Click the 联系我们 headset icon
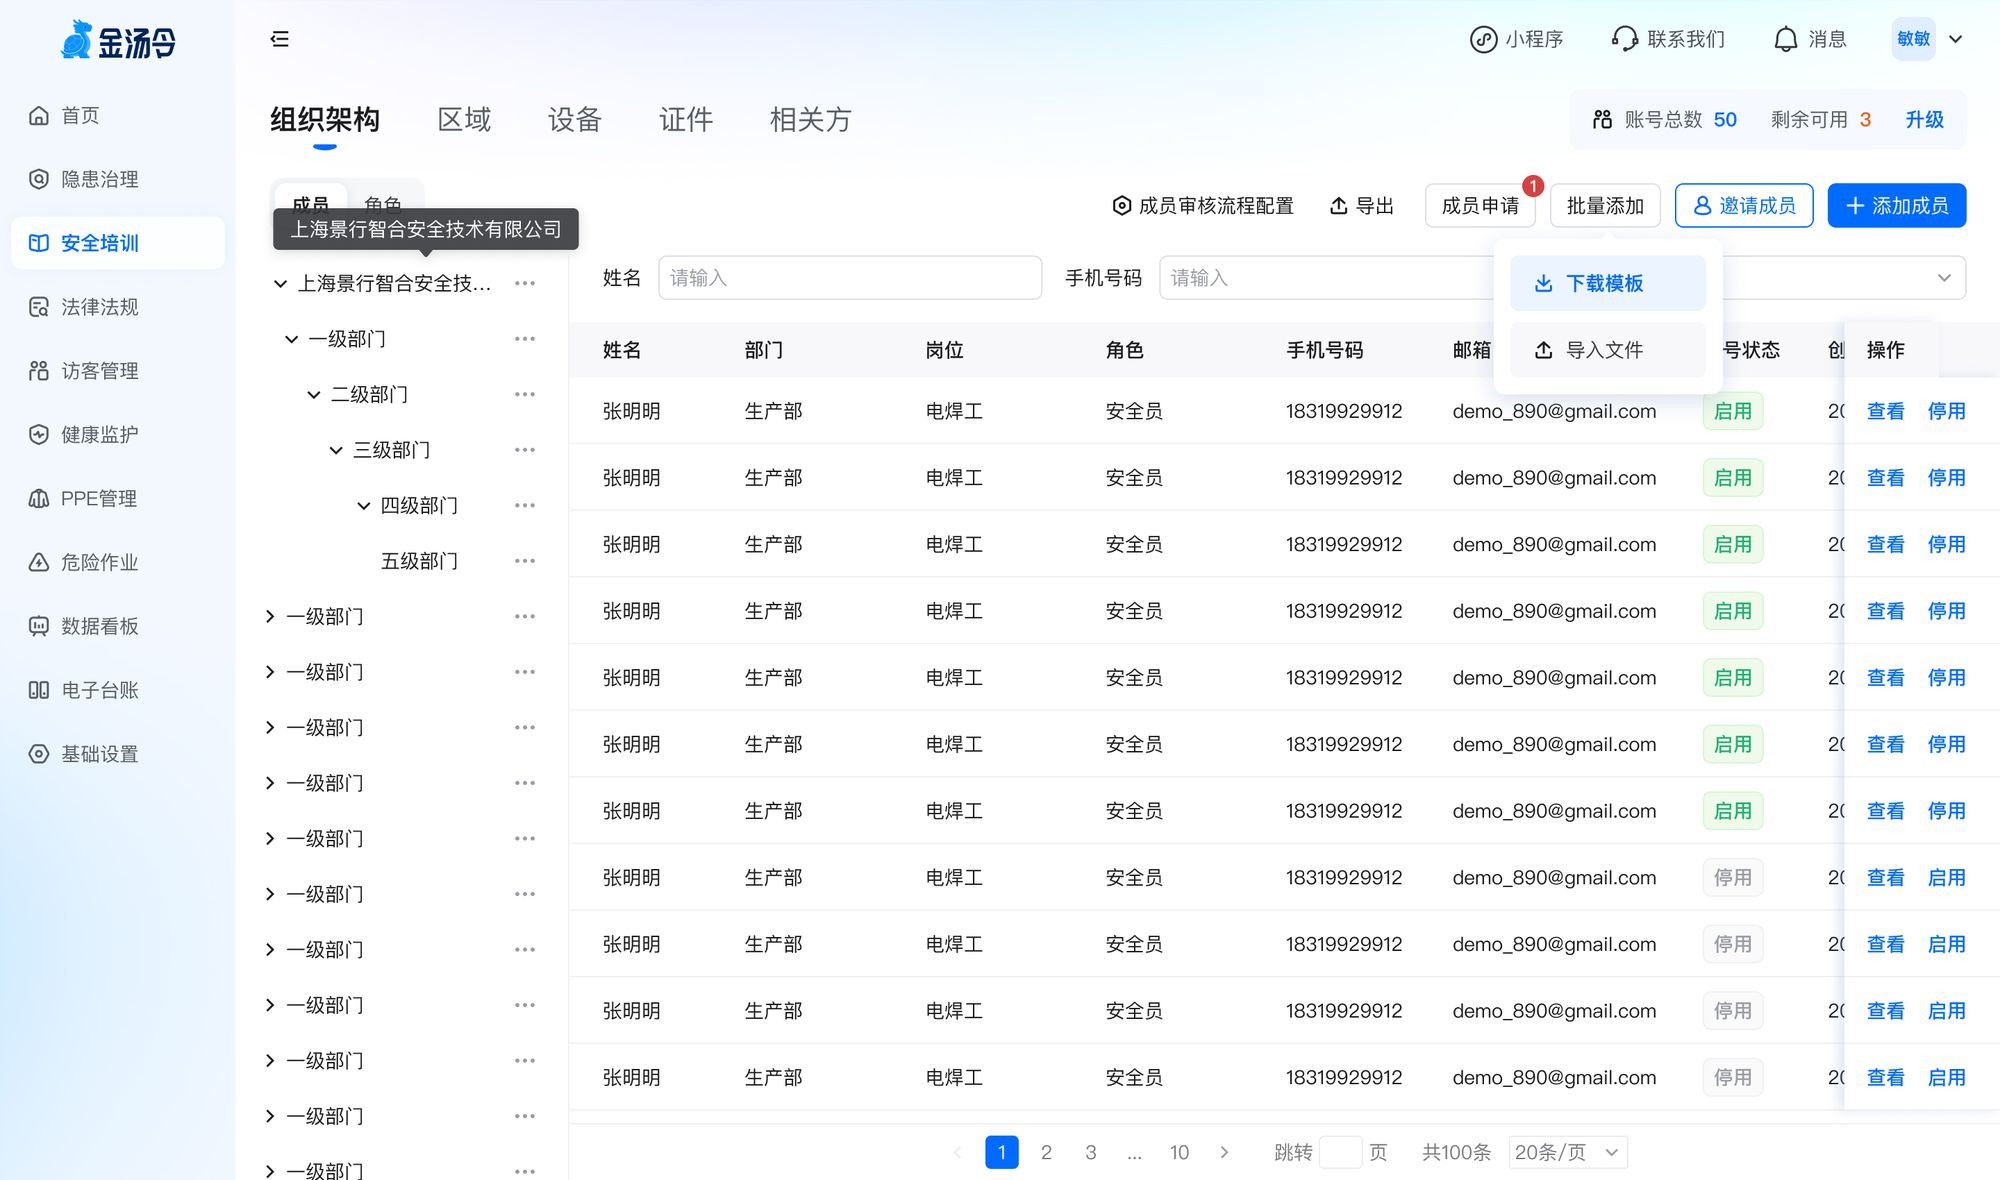Viewport: 2000px width, 1180px height. pyautogui.click(x=1625, y=39)
